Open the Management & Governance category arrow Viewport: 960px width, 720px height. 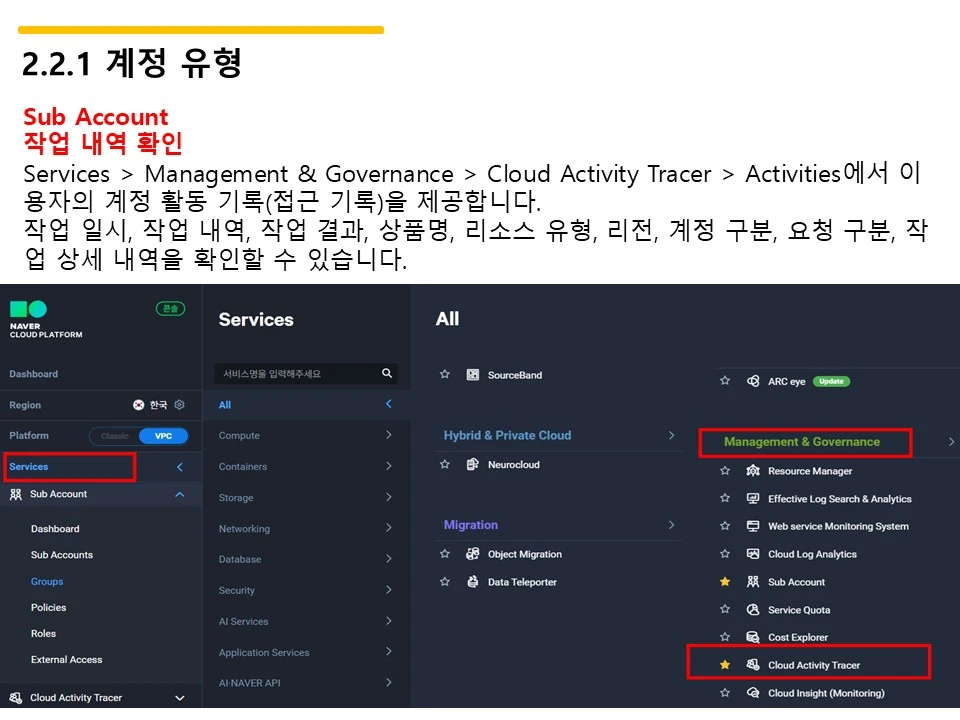click(x=950, y=441)
